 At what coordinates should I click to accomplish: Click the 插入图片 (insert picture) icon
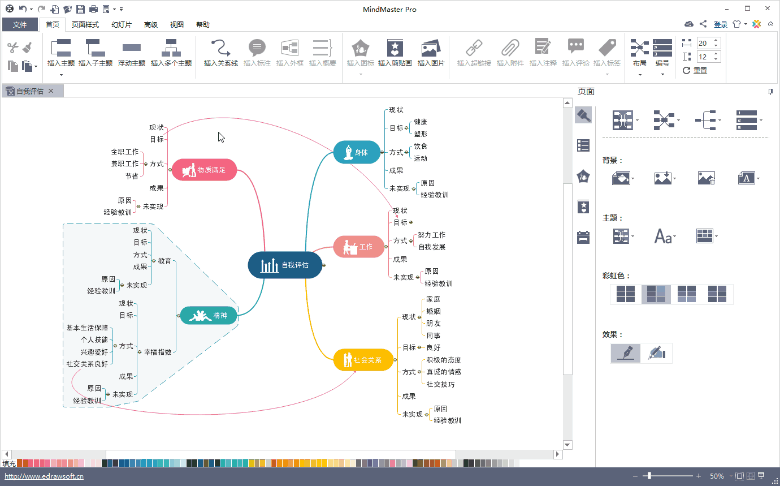point(430,48)
